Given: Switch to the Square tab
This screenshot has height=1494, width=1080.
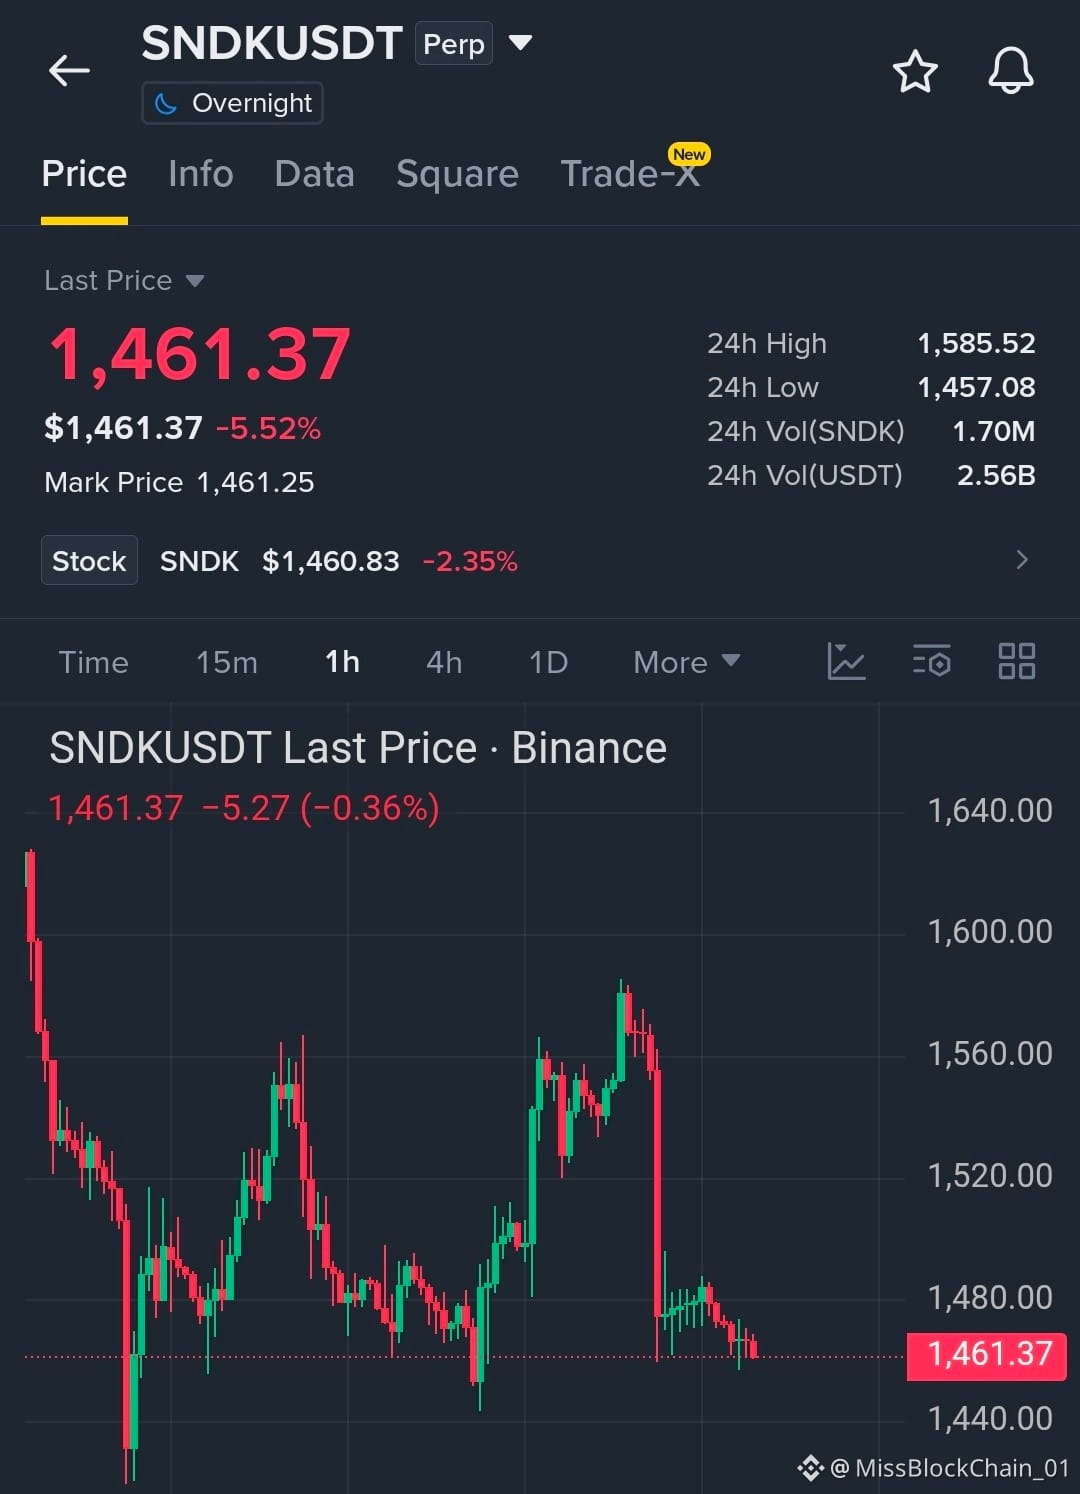Looking at the screenshot, I should (457, 174).
